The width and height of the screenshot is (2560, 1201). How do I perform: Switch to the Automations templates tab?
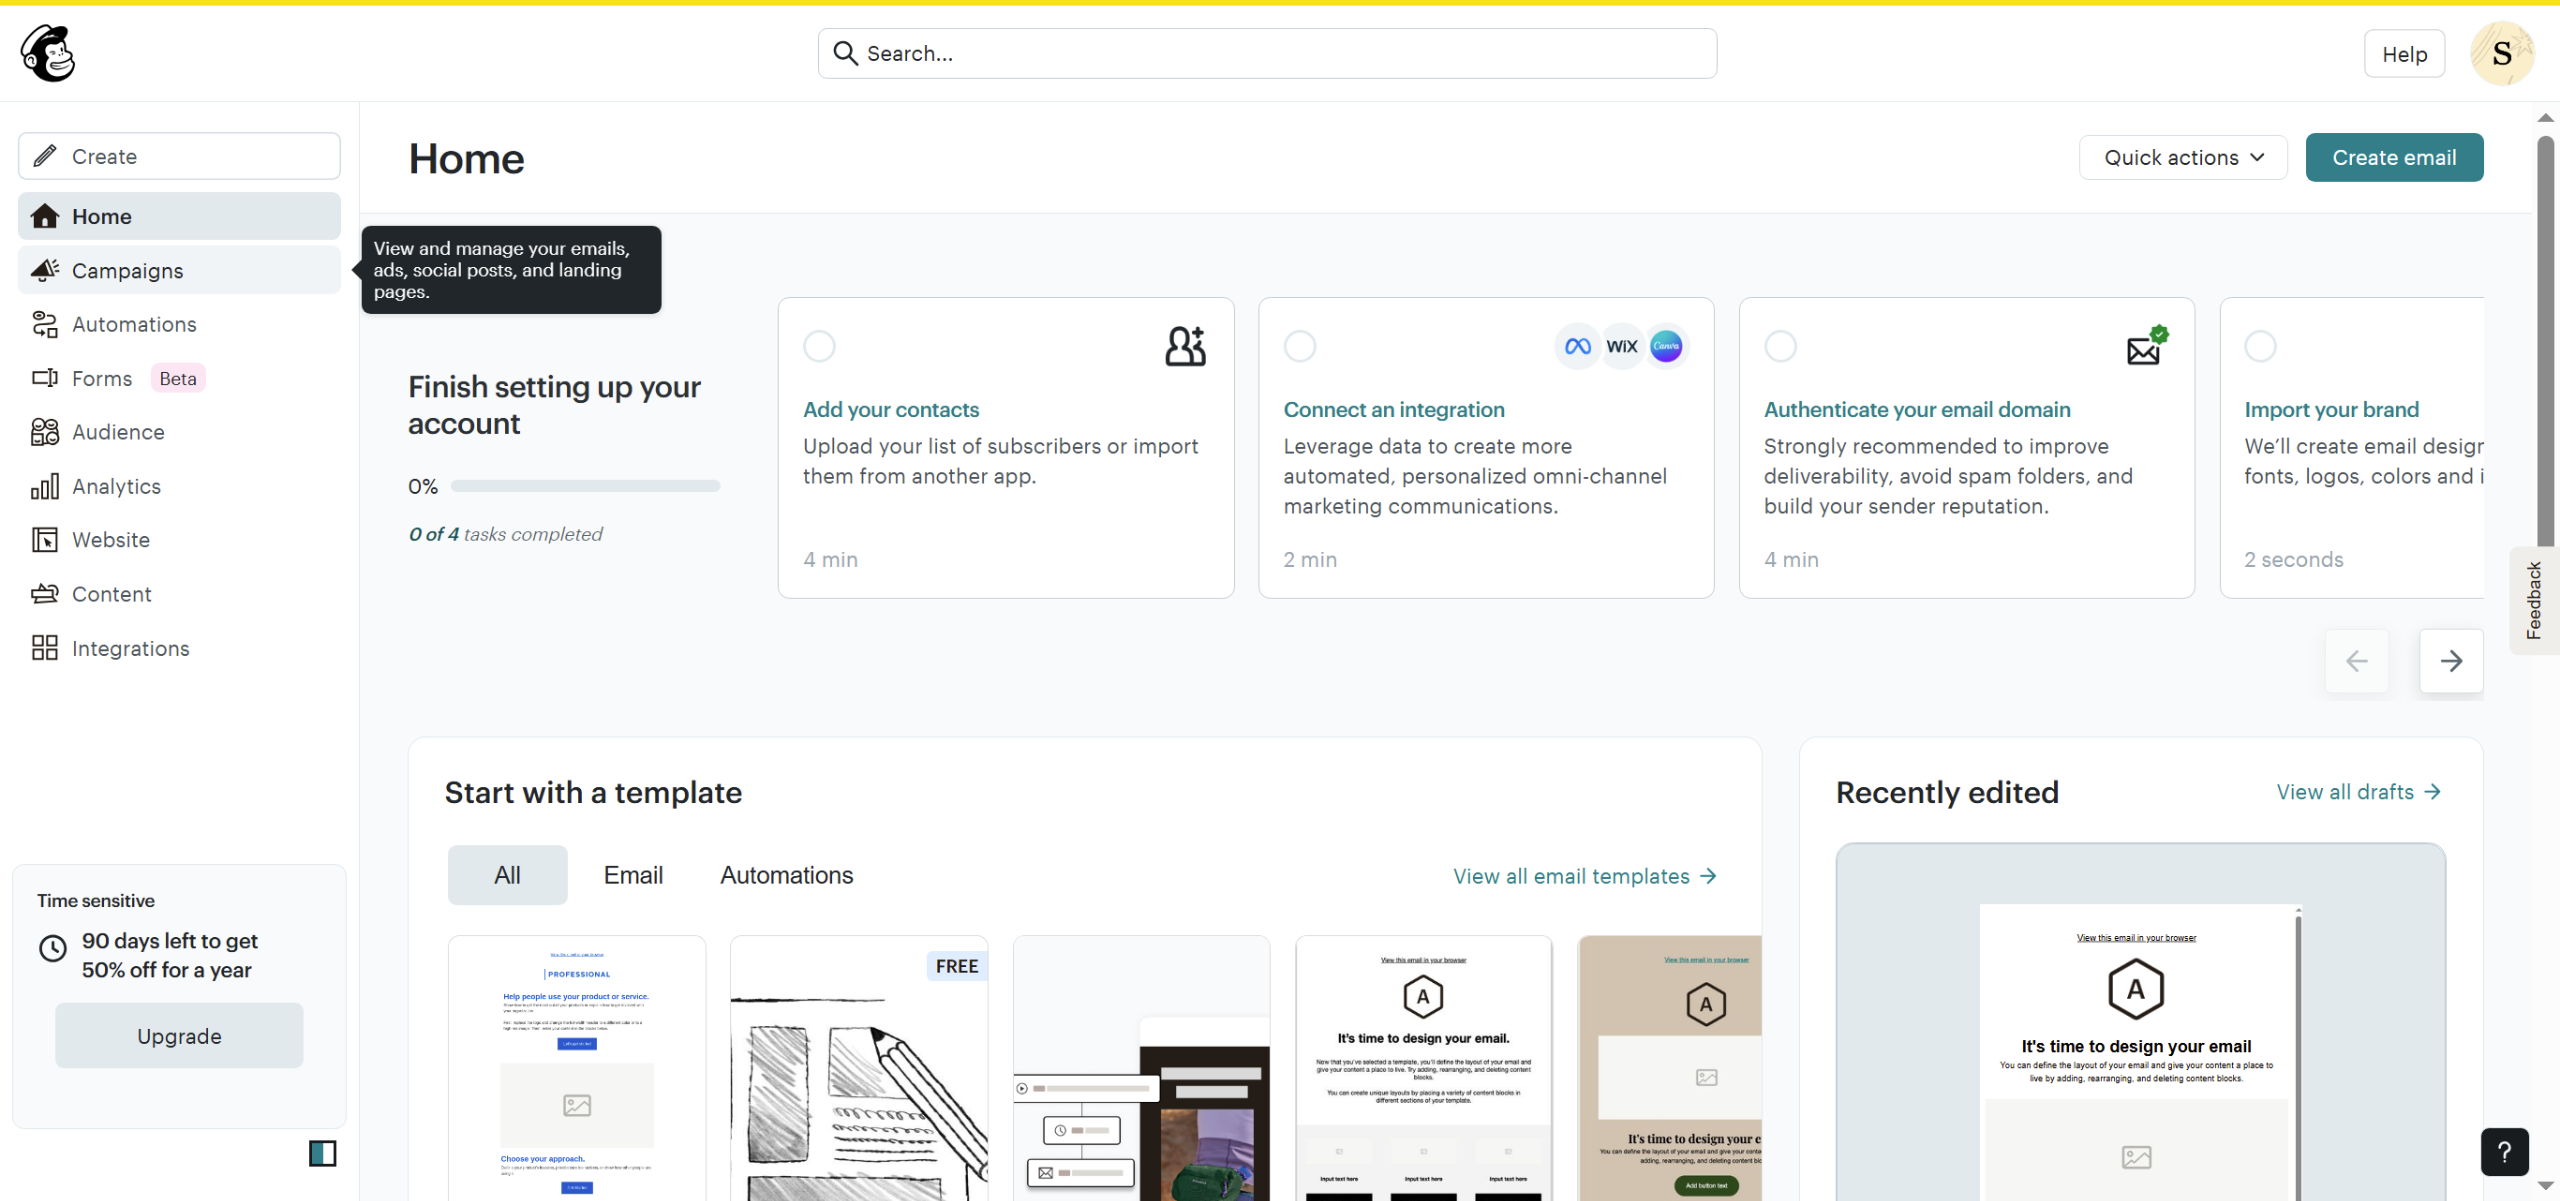click(786, 875)
